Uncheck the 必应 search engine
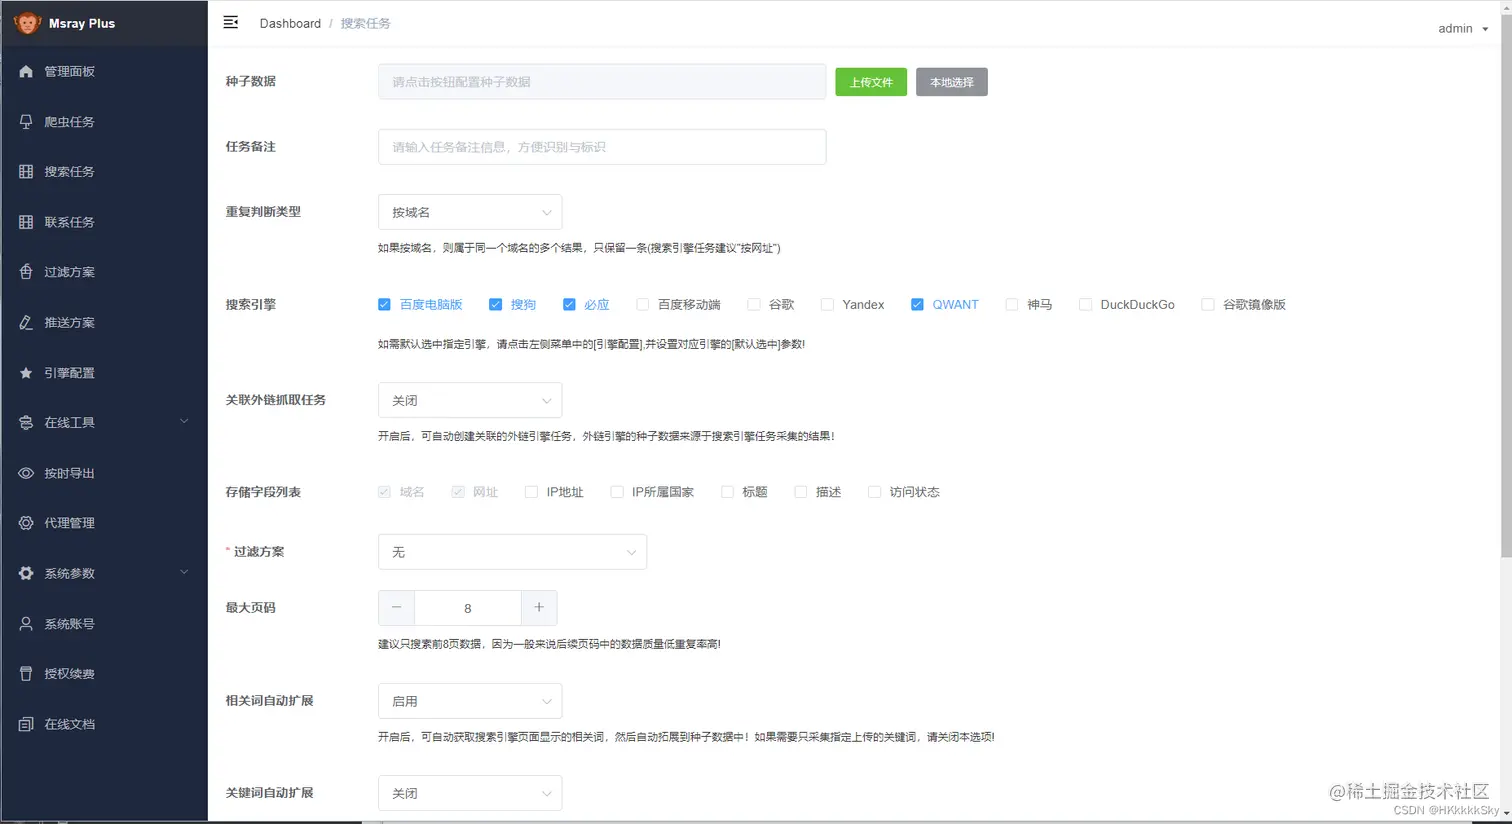This screenshot has height=824, width=1512. (x=570, y=304)
